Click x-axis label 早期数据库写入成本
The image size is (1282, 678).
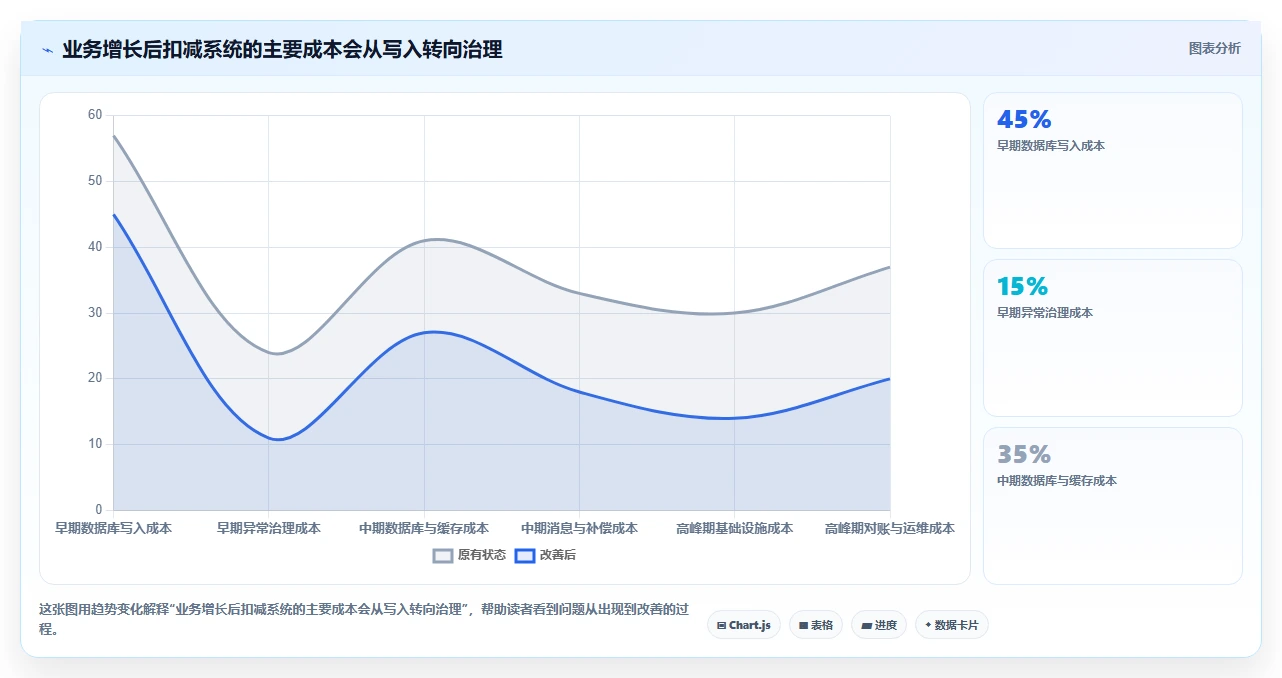click(113, 528)
